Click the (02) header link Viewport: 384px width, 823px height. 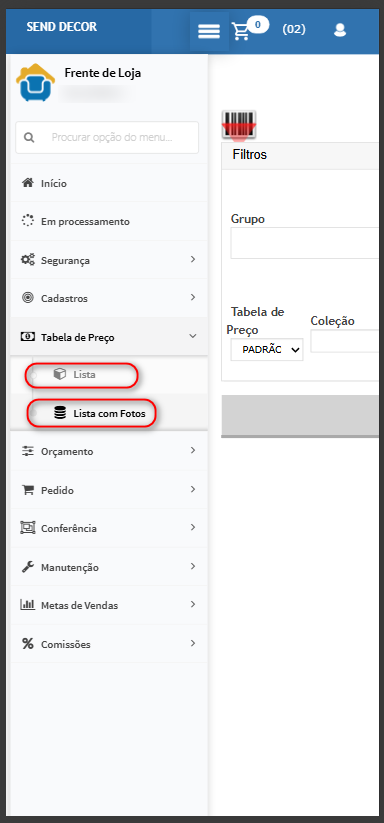pos(294,29)
